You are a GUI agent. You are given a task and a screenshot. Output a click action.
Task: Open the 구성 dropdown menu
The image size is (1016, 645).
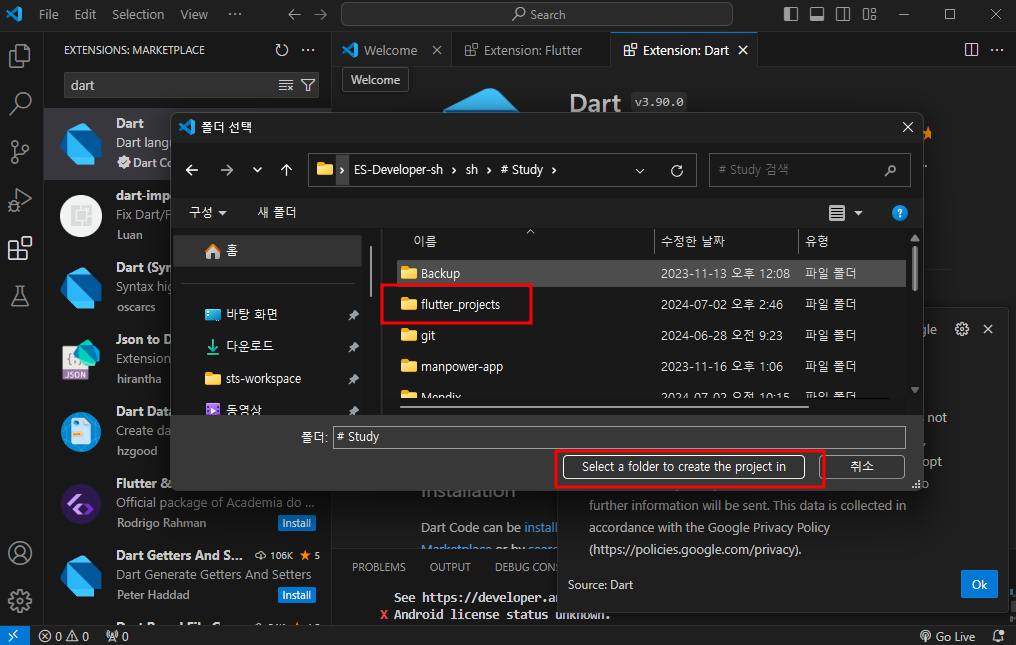207,213
